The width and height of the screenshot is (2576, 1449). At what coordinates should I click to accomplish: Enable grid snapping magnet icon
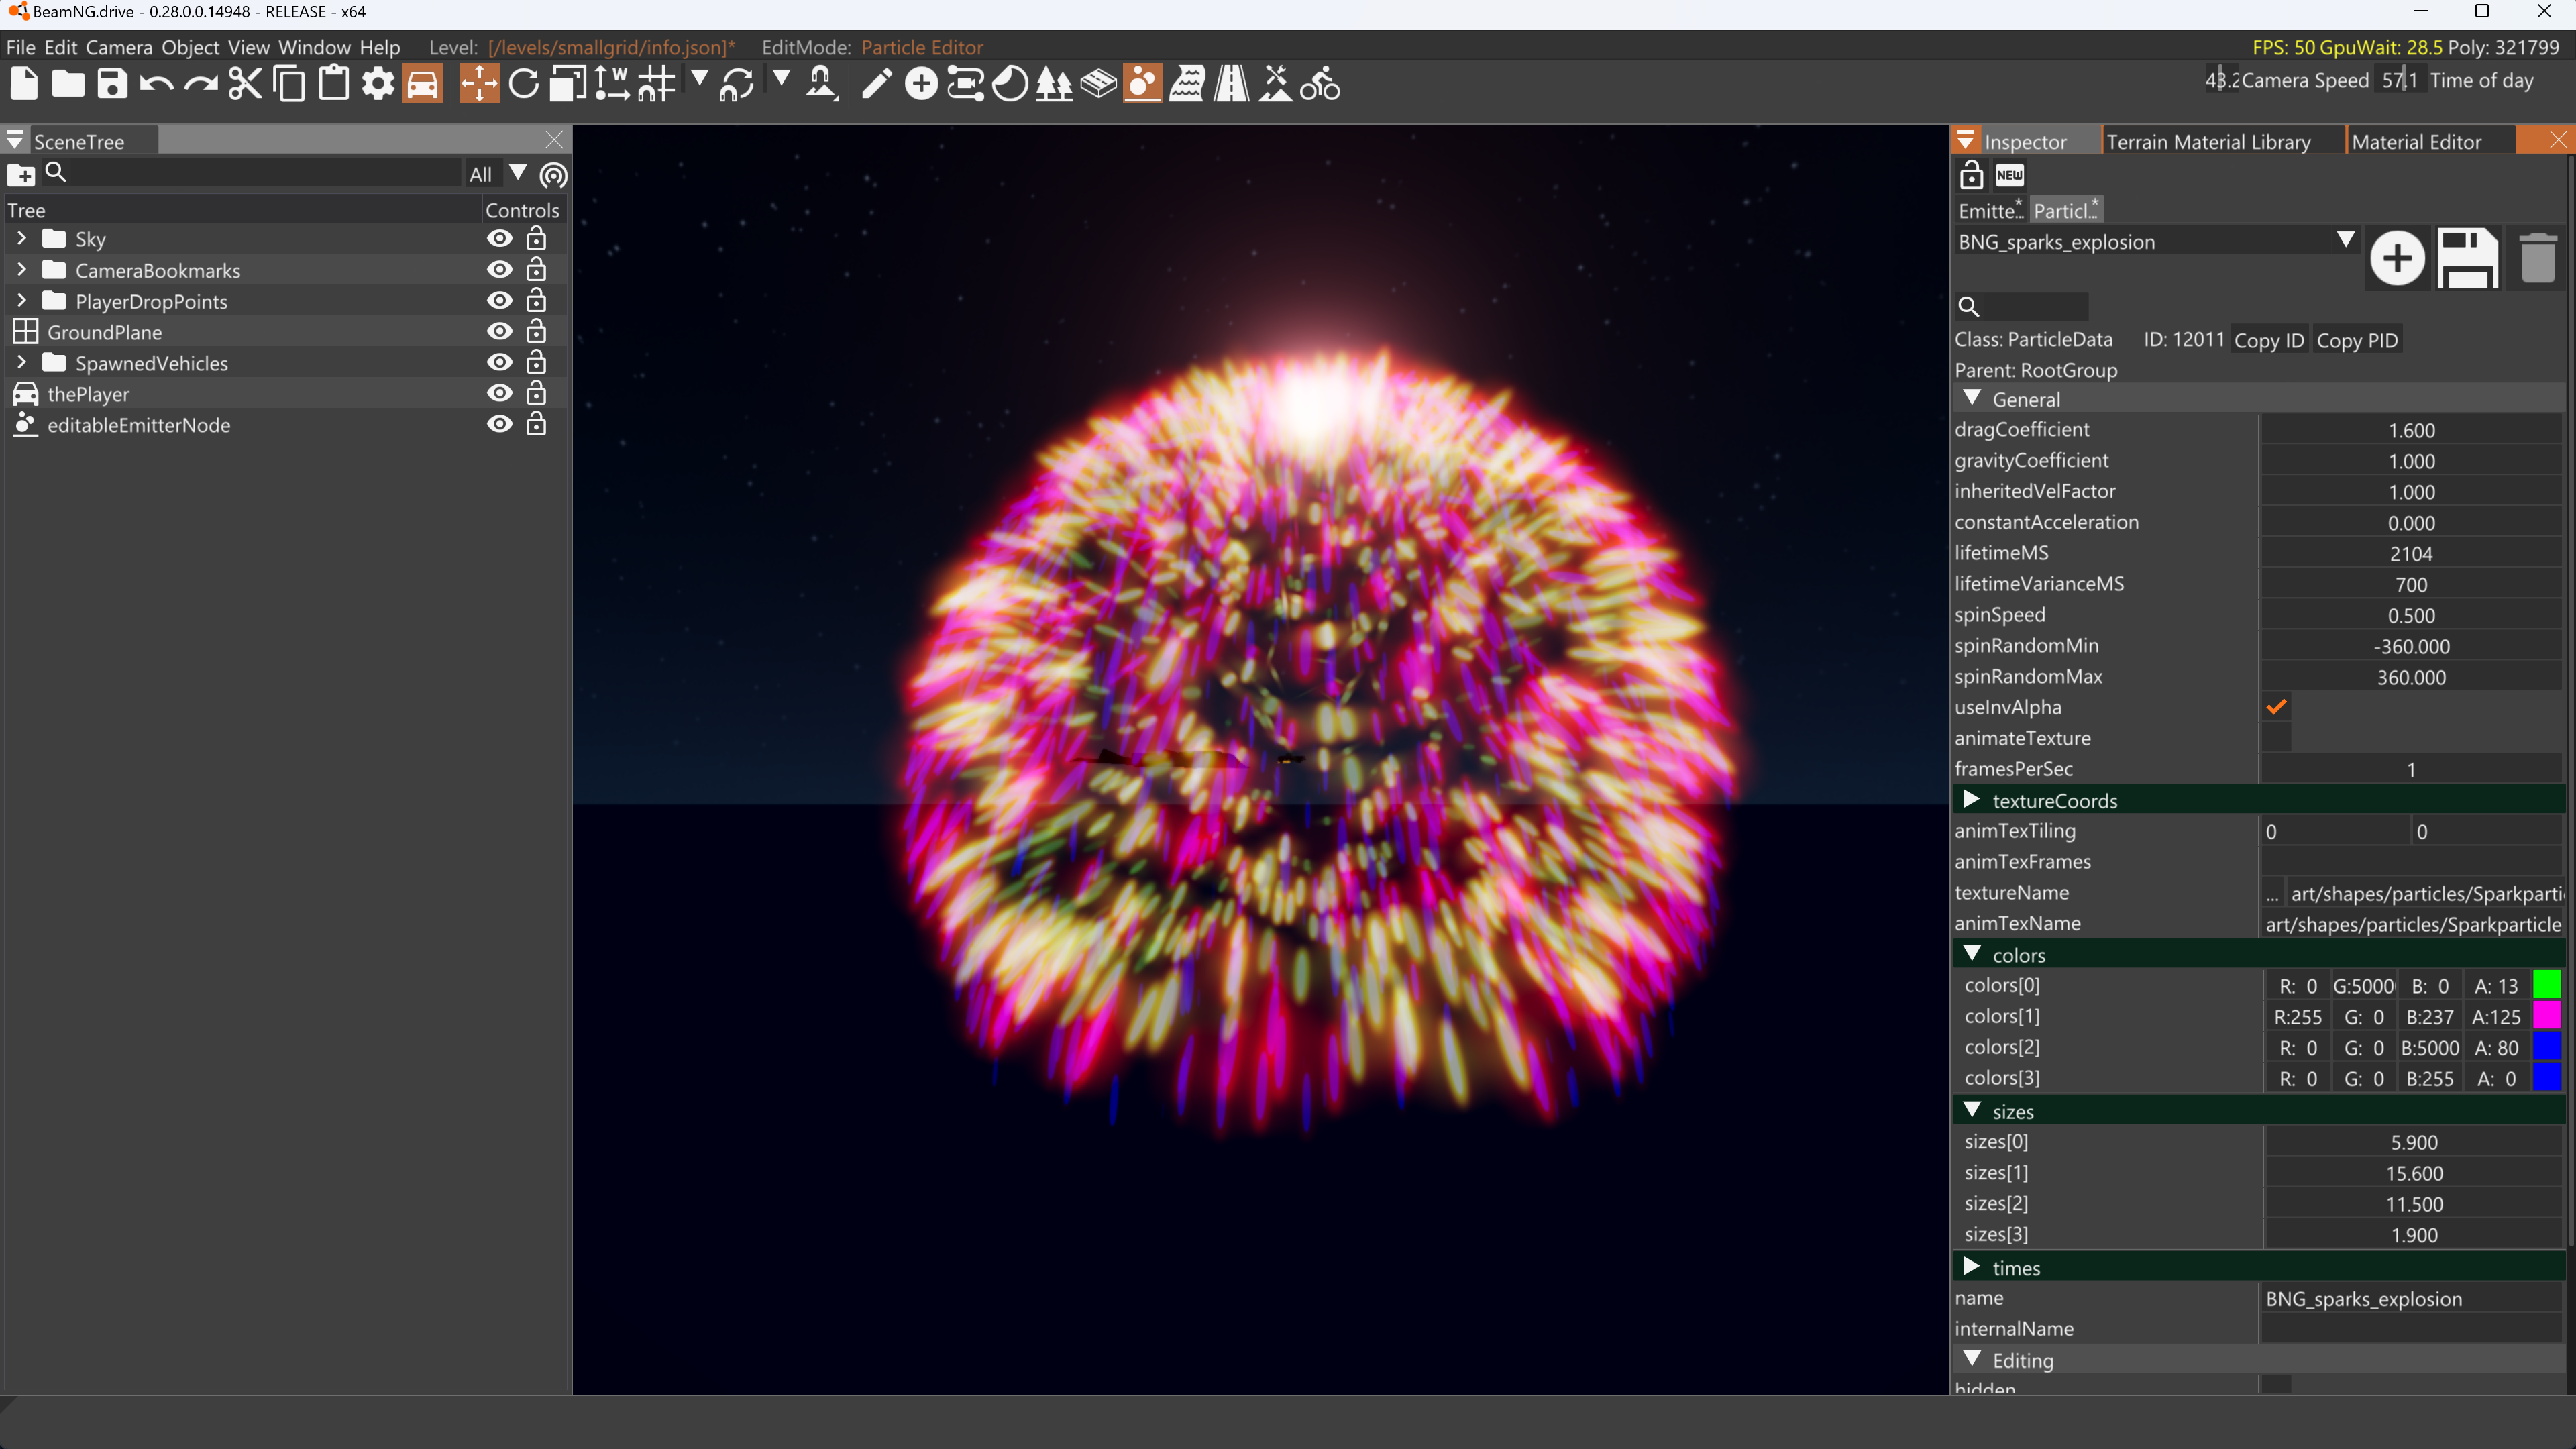tap(656, 84)
